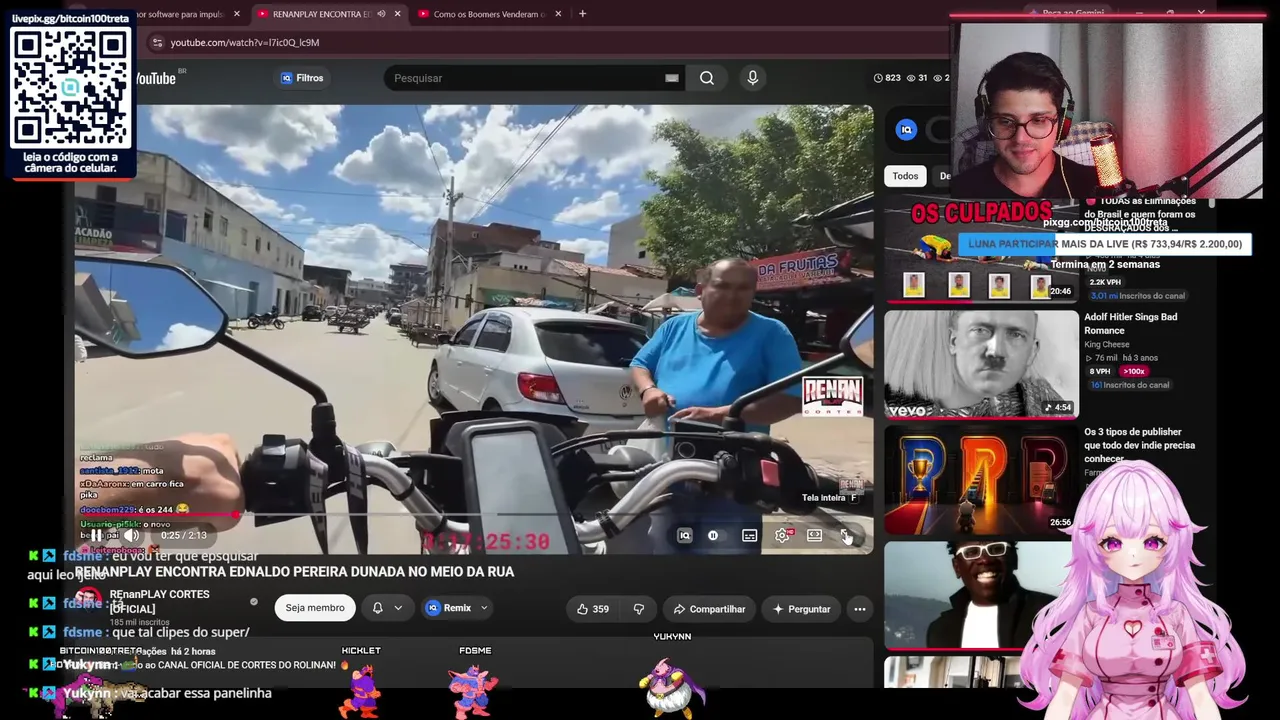This screenshot has height=720, width=1280.
Task: Pause the video with the play/pause control
Action: [95, 535]
